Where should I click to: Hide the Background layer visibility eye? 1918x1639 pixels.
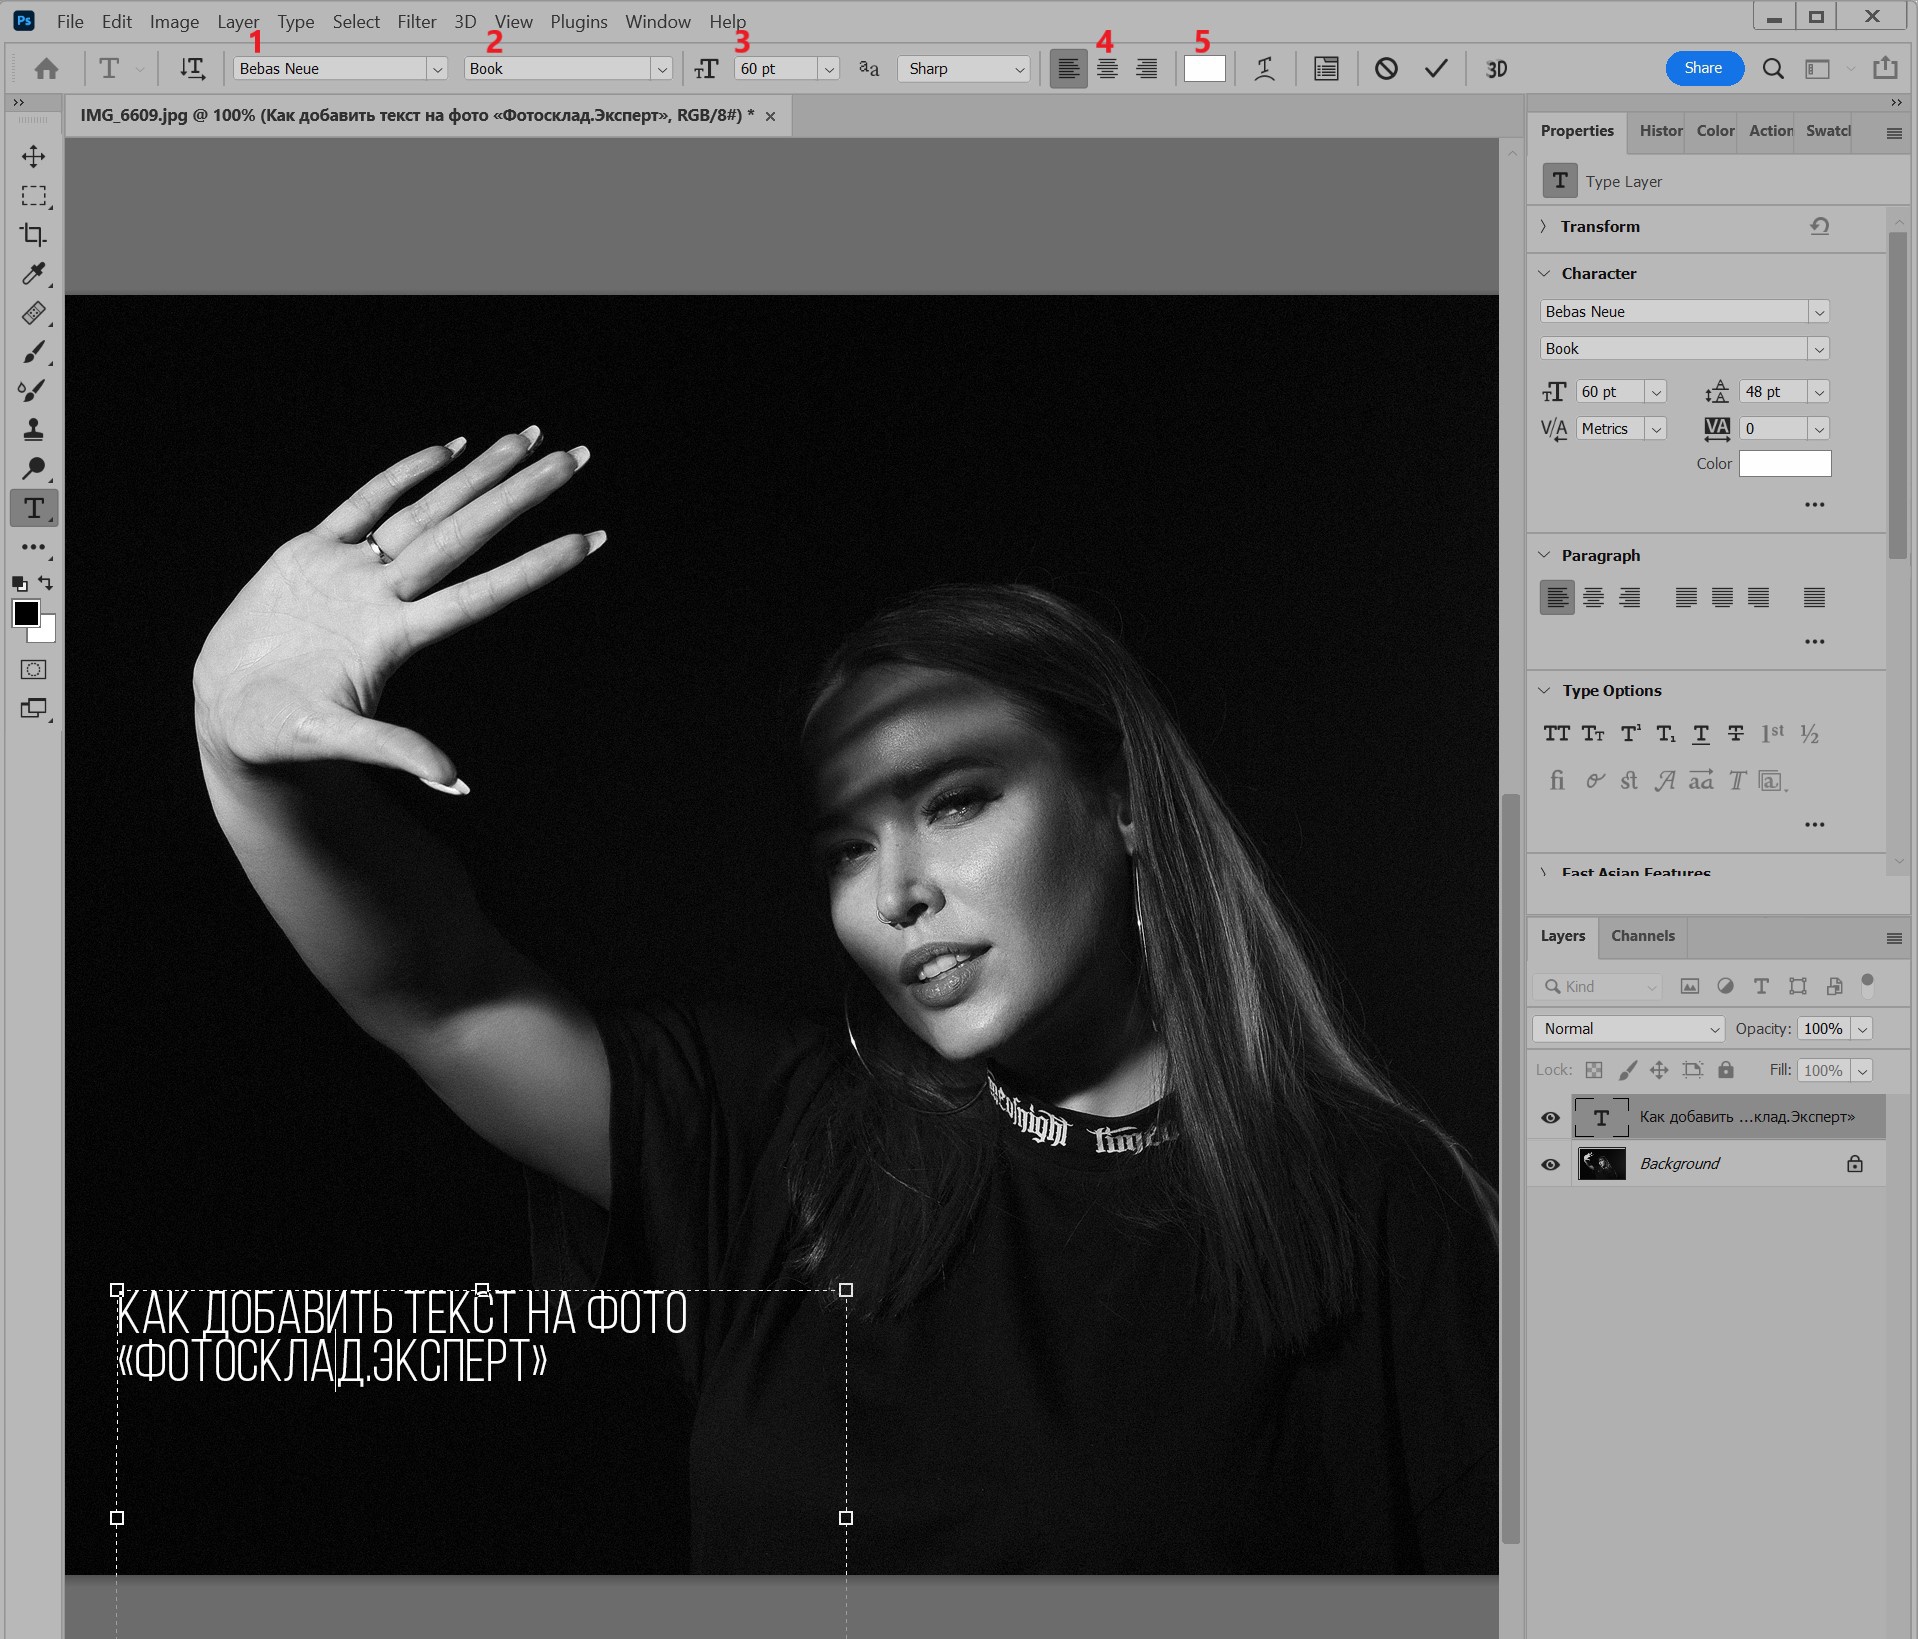click(x=1550, y=1164)
